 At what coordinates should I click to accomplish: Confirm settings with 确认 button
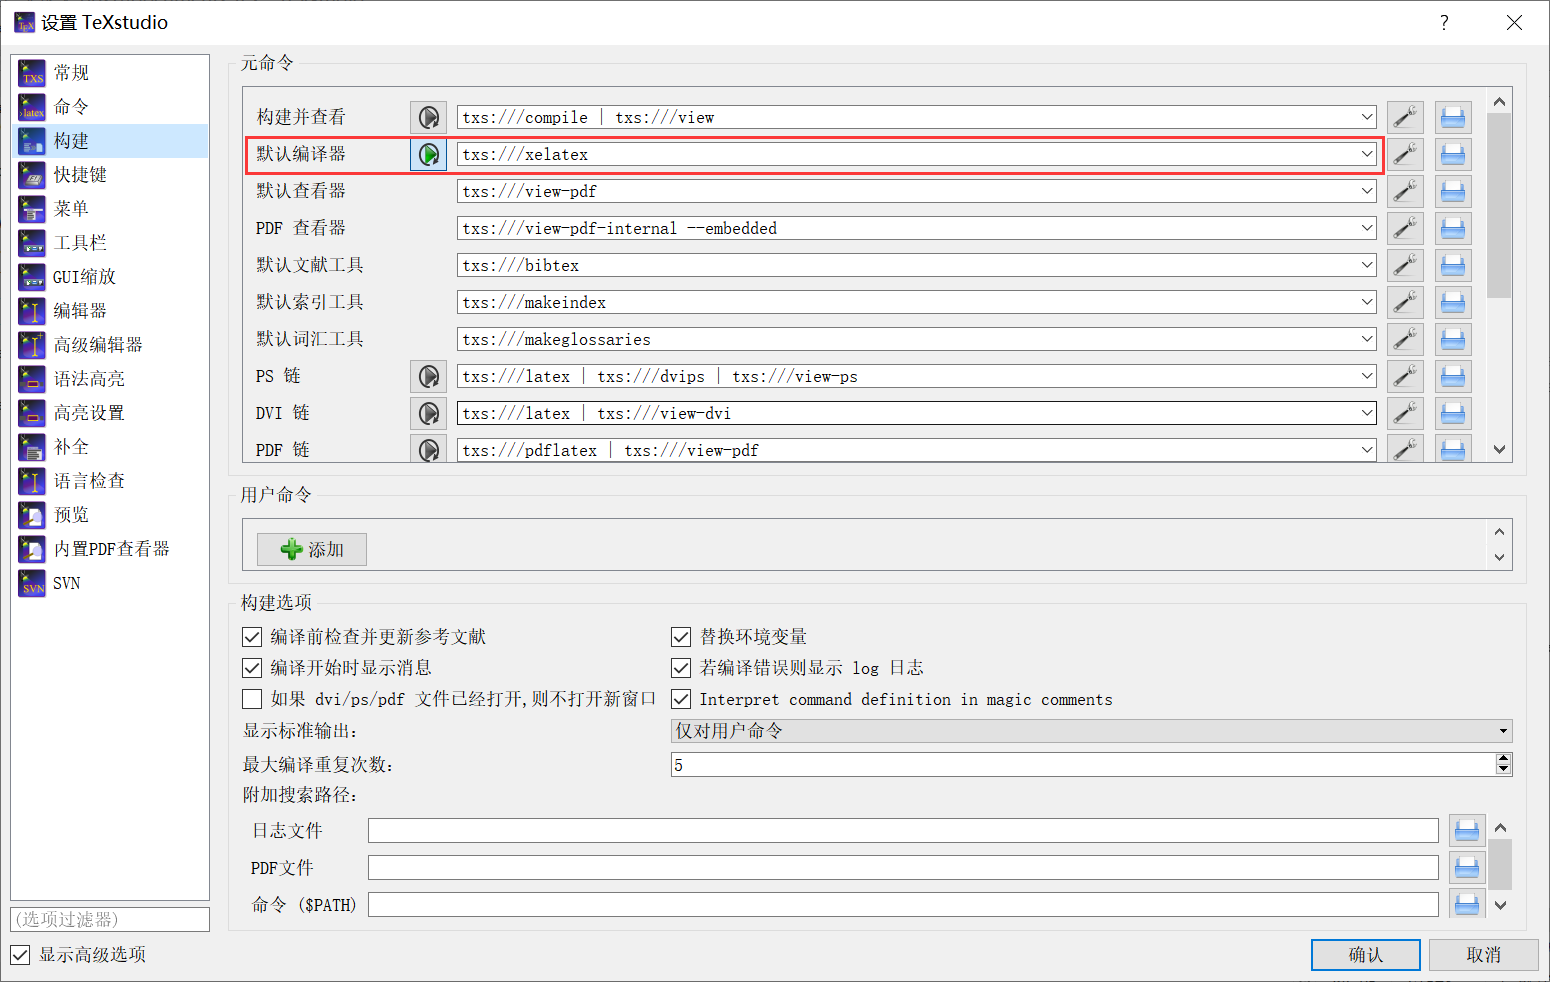pyautogui.click(x=1366, y=955)
